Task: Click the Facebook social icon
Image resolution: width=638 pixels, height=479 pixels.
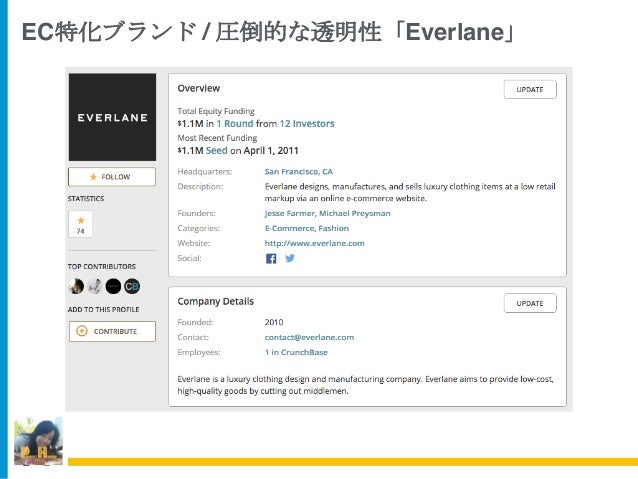Action: click(271, 258)
